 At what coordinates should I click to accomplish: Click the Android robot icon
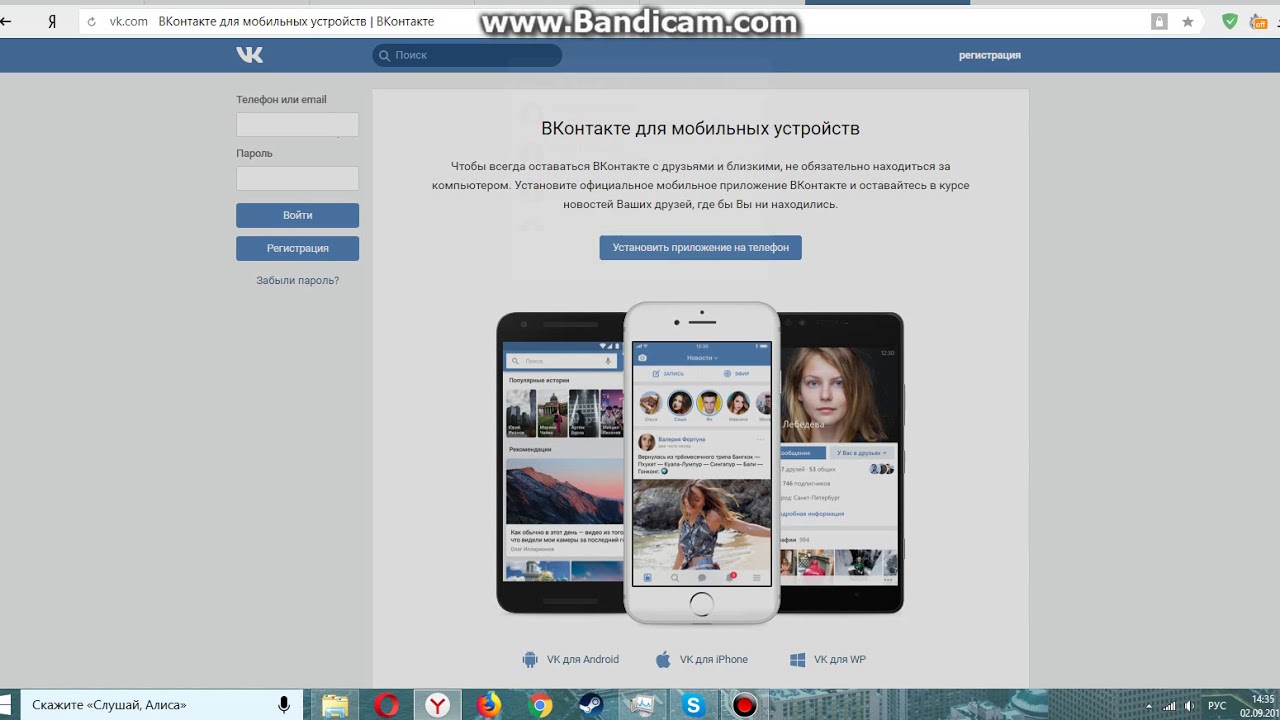530,660
